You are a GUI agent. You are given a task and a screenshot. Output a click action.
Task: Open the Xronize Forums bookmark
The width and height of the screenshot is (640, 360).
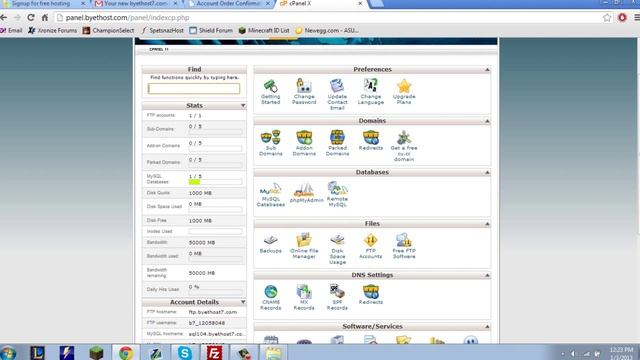(52, 31)
